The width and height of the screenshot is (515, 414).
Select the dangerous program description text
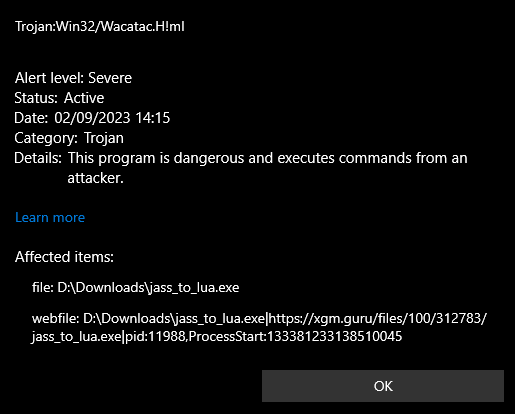click(268, 168)
